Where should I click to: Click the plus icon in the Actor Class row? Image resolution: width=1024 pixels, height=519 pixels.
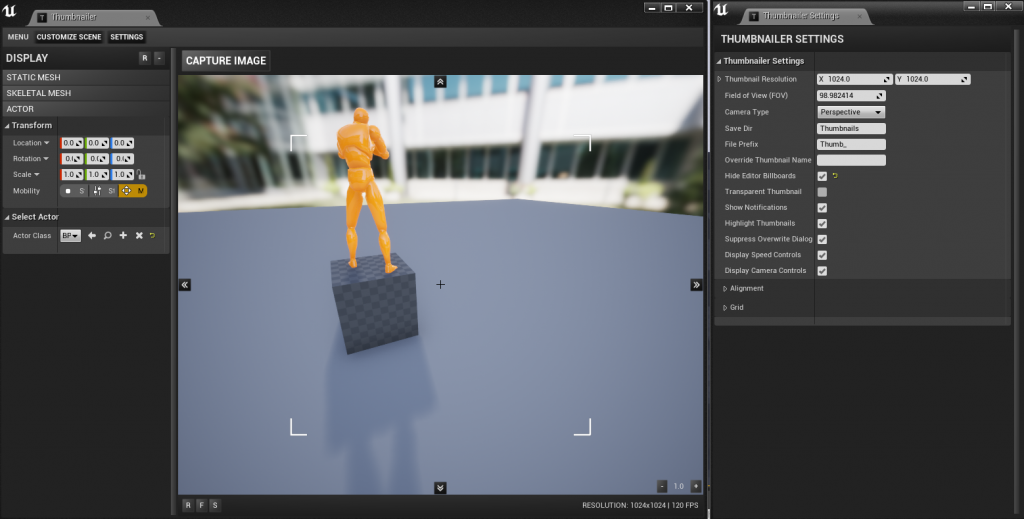click(x=122, y=236)
